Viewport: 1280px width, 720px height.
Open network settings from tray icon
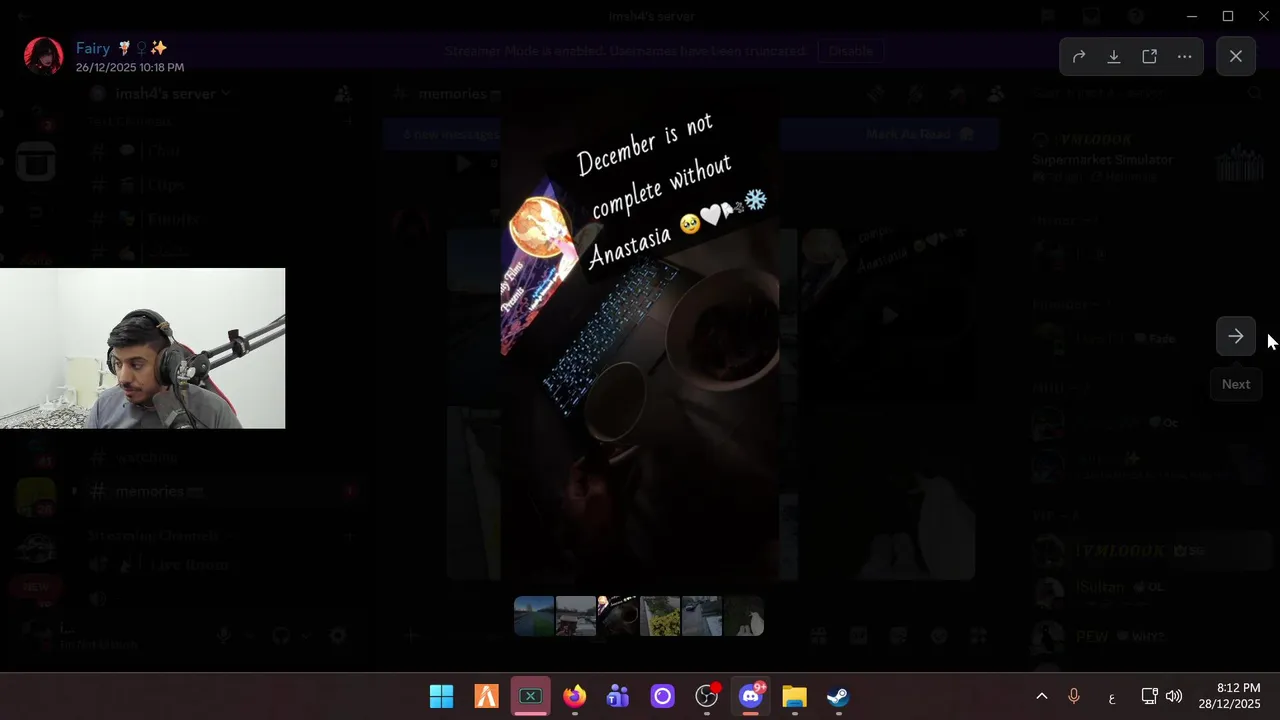(1150, 697)
